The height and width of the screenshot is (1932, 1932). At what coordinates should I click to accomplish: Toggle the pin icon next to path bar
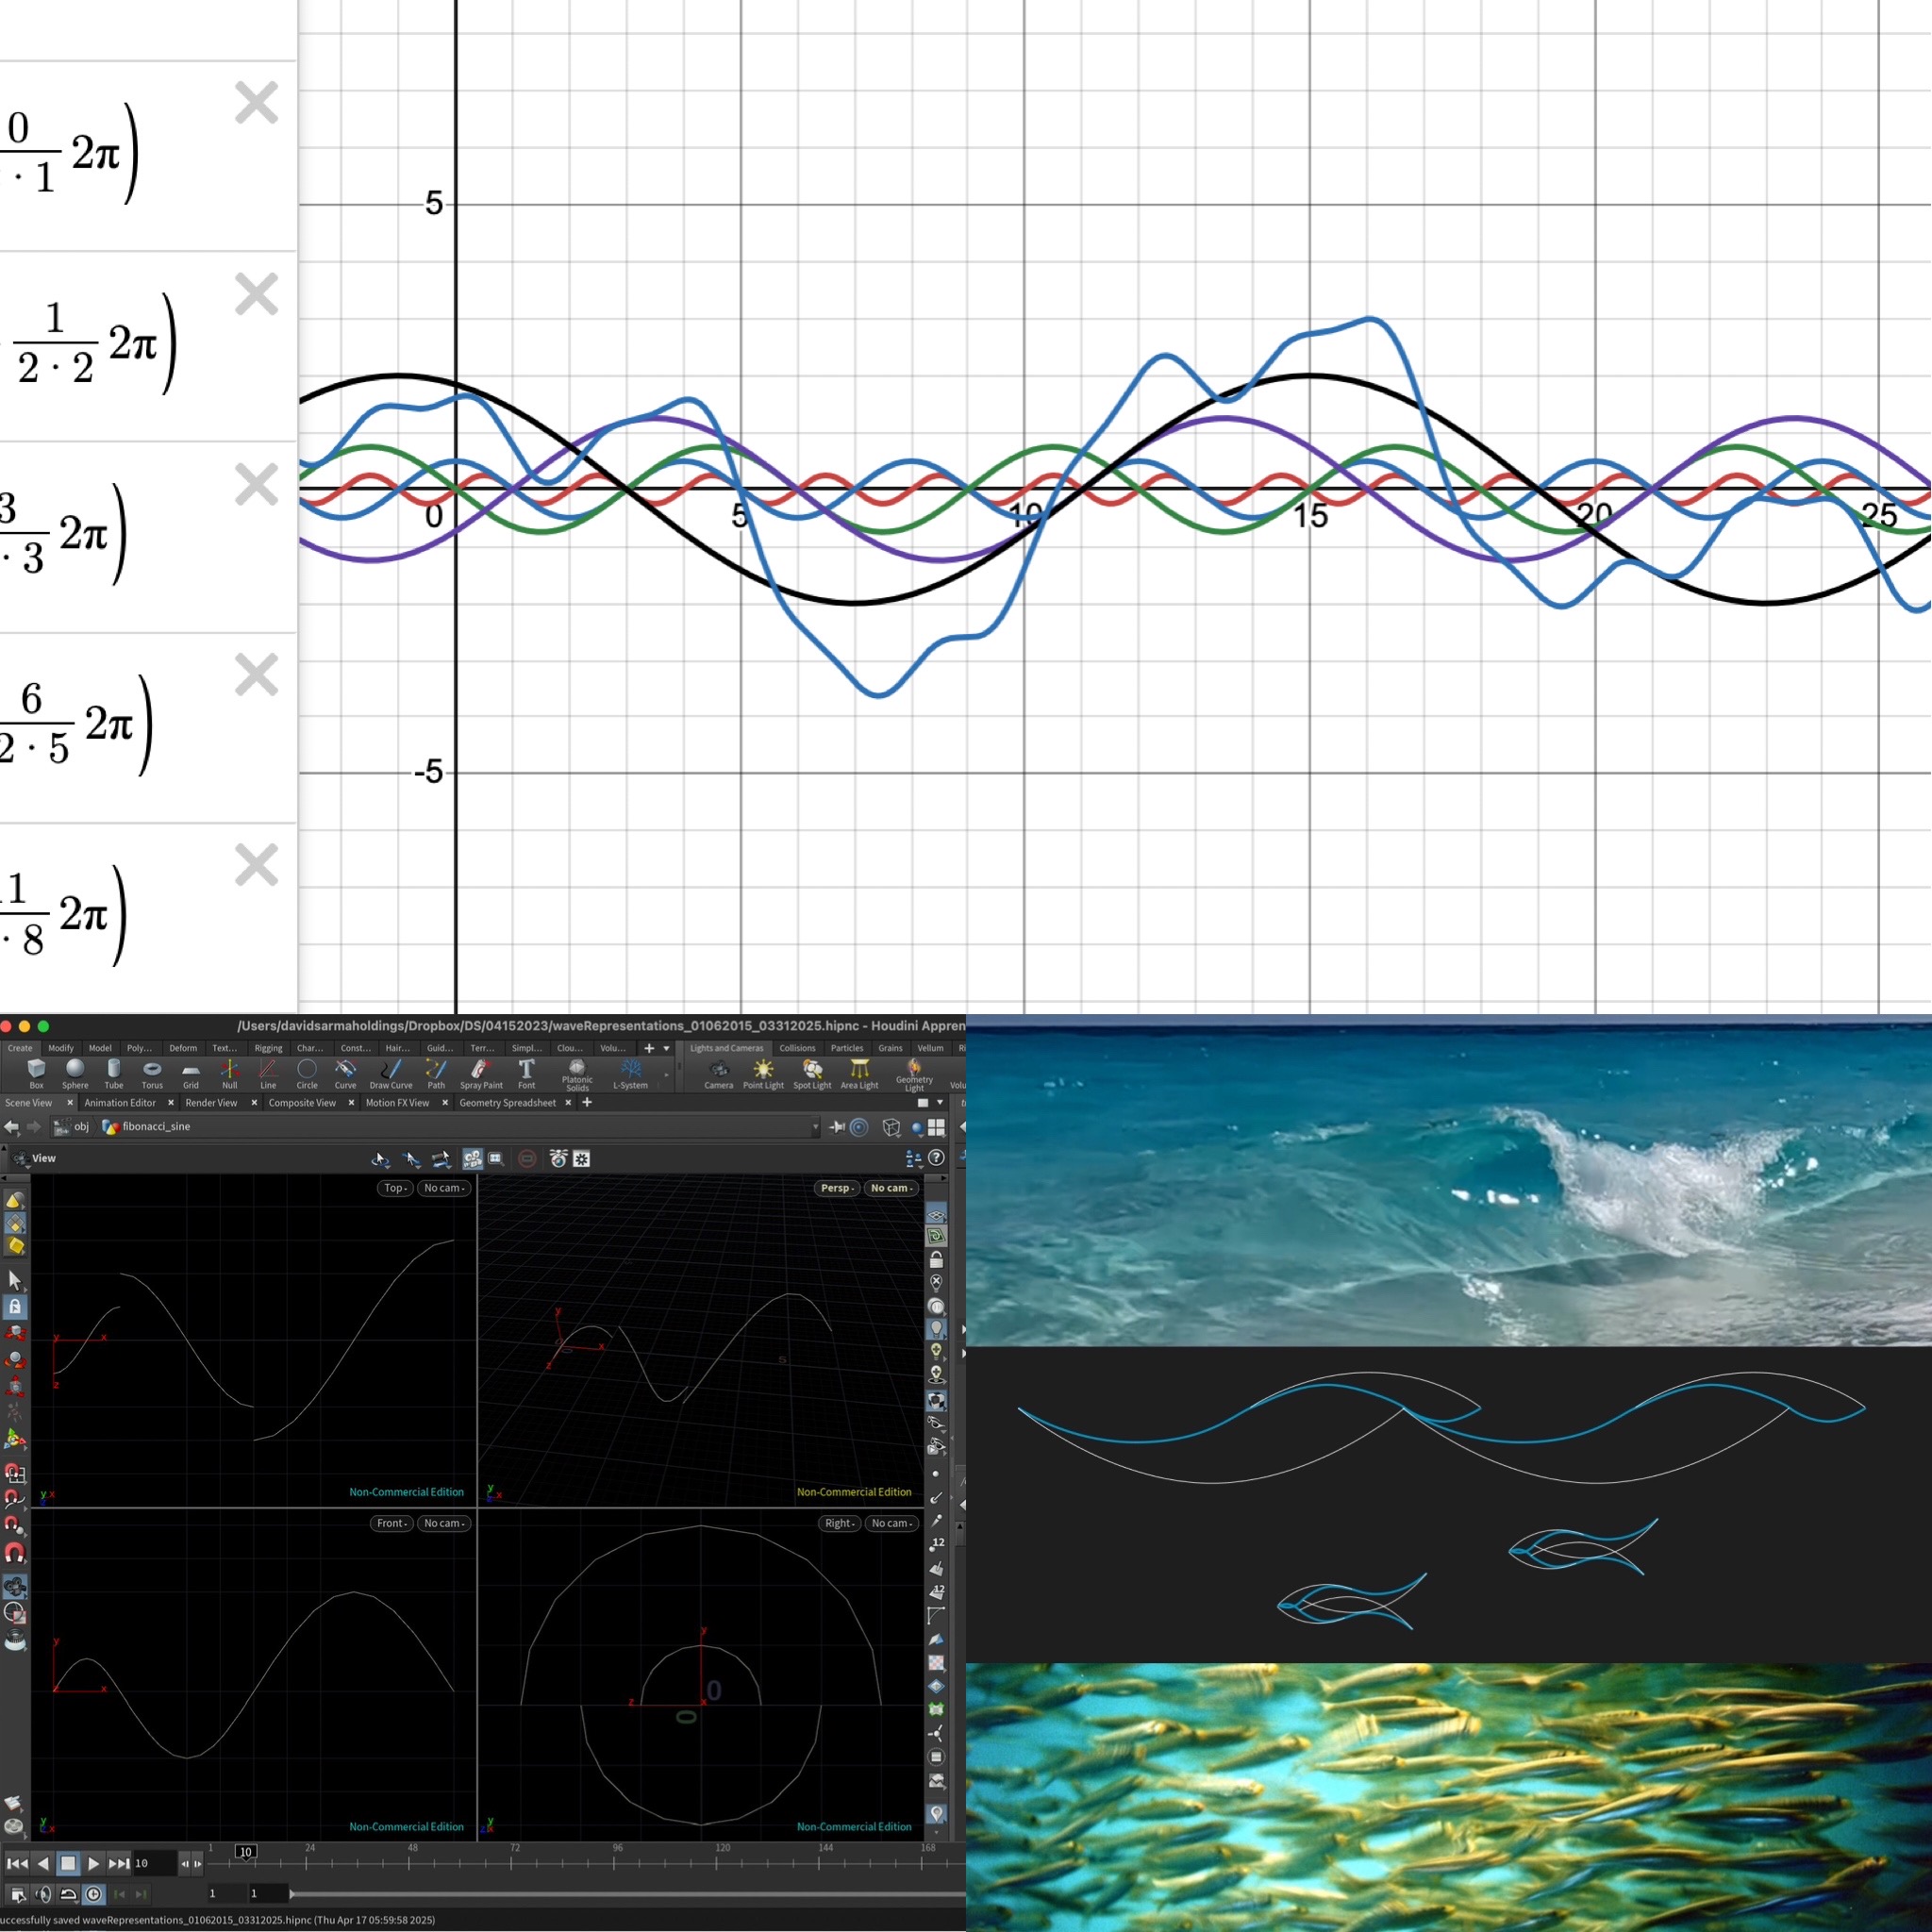click(837, 1127)
